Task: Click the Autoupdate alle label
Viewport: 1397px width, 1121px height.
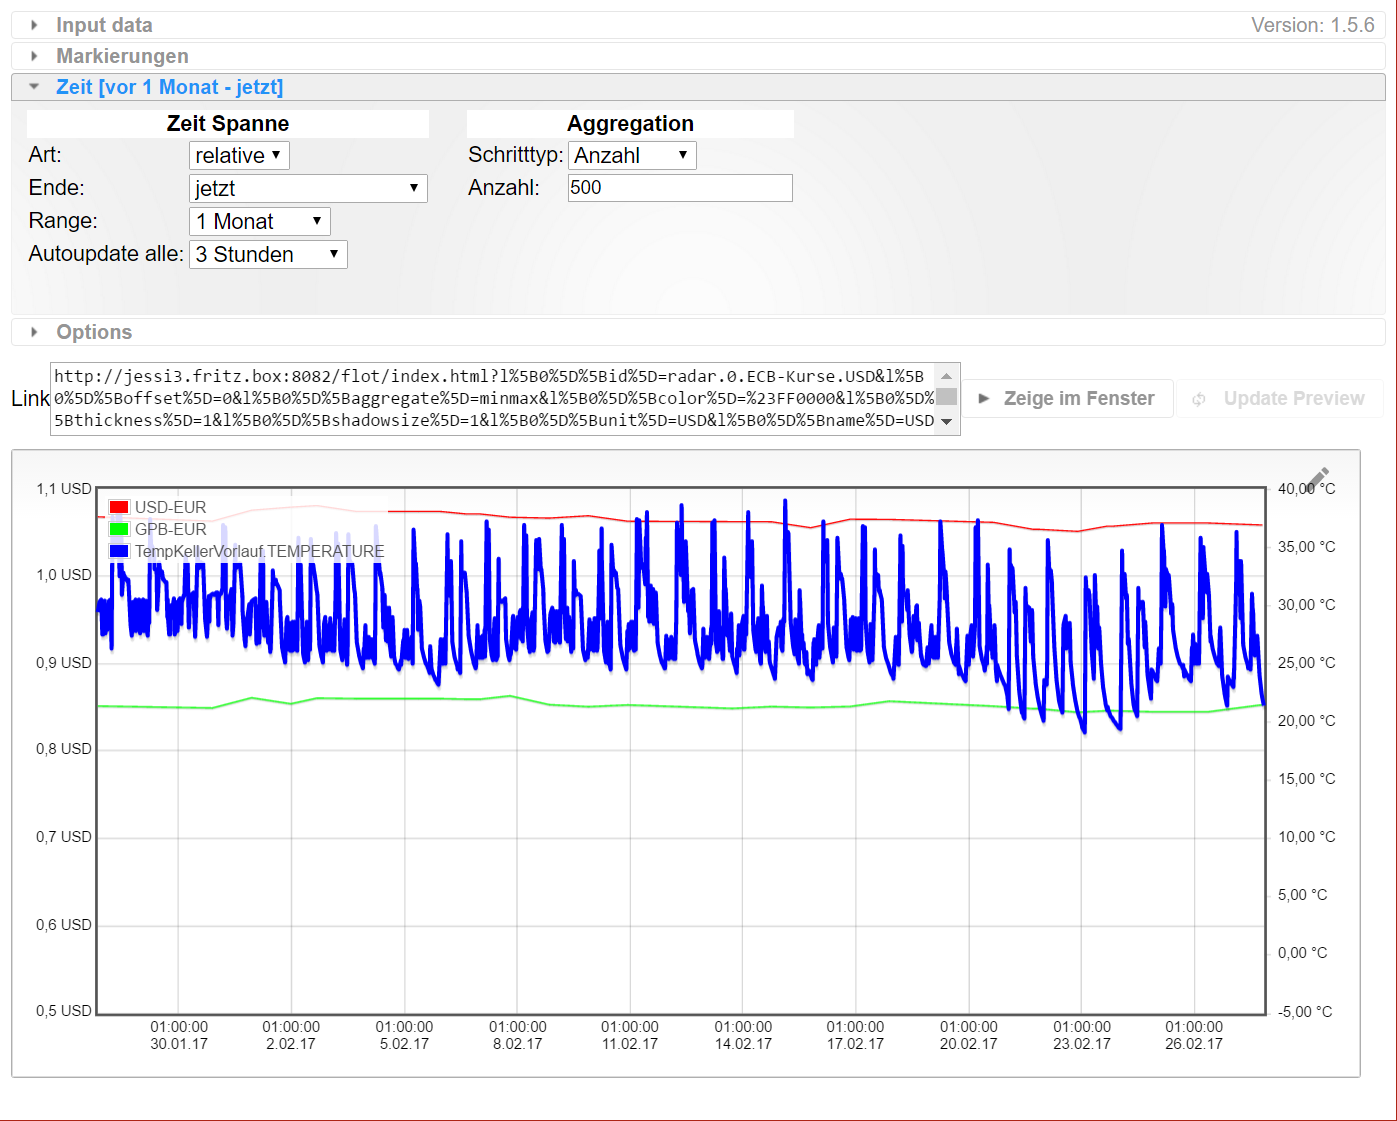Action: point(106,254)
